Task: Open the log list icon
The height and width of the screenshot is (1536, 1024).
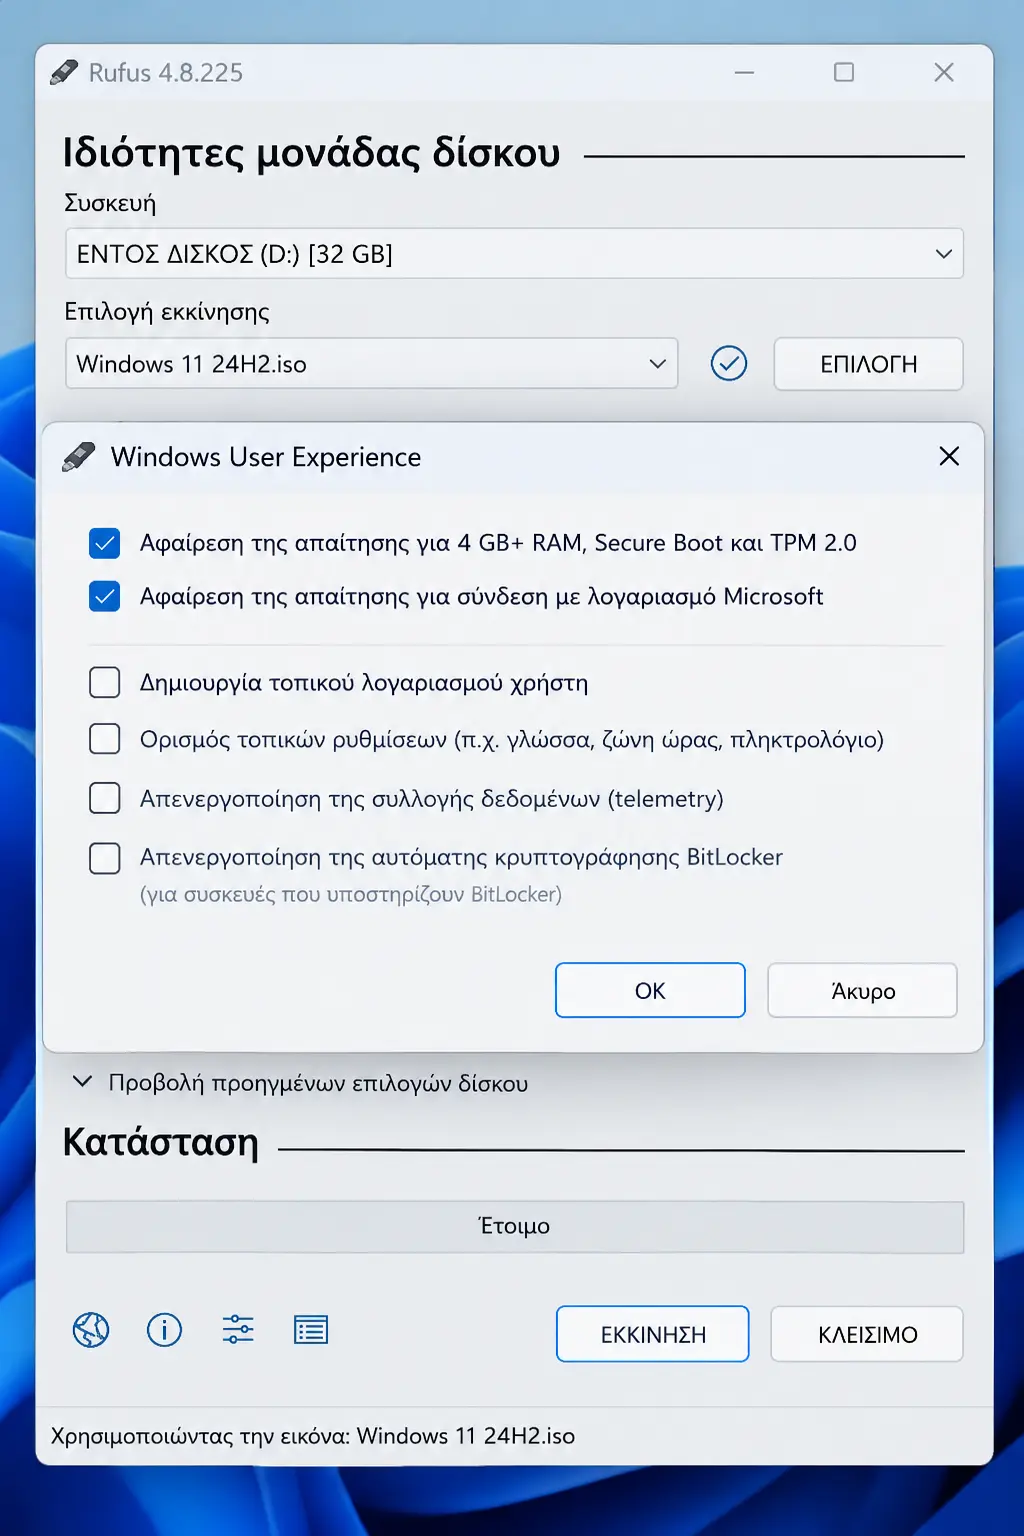Action: click(311, 1330)
